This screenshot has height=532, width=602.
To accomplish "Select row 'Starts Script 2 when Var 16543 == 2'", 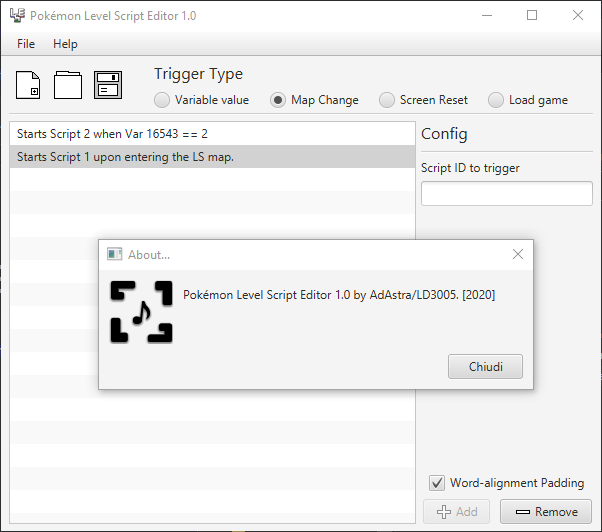I will [213, 134].
